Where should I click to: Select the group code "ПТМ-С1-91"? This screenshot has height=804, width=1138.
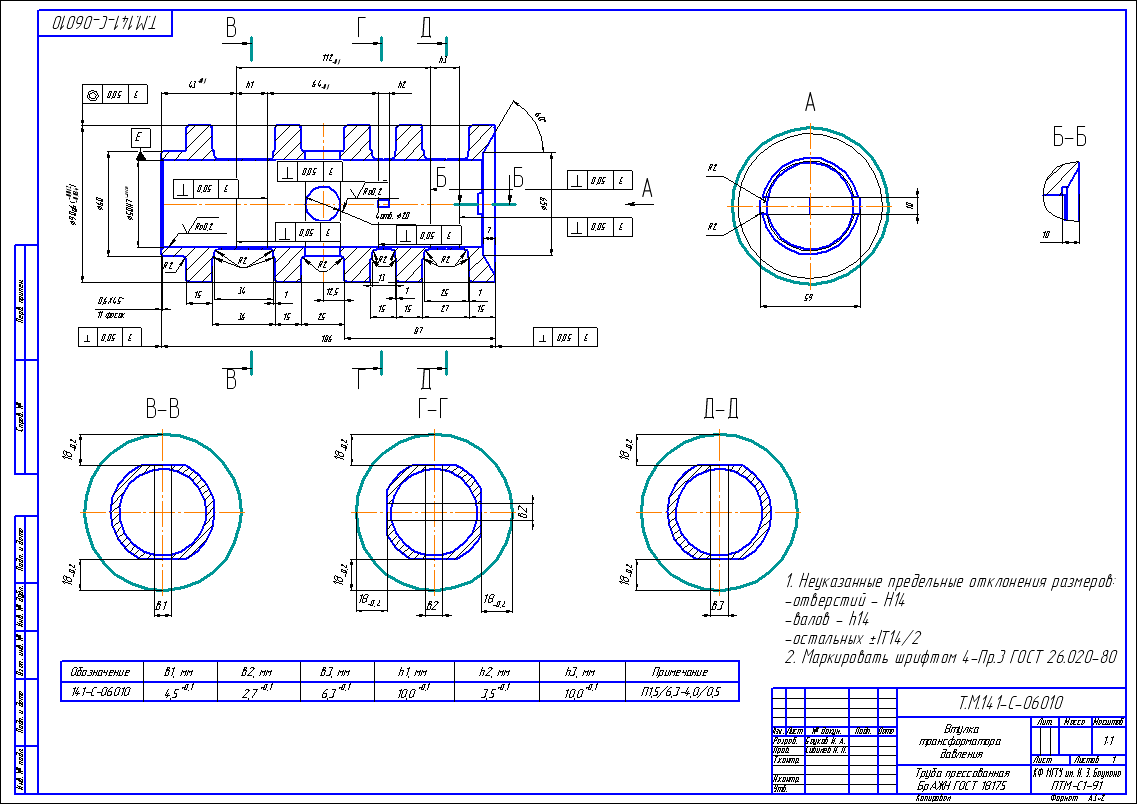click(1077, 786)
